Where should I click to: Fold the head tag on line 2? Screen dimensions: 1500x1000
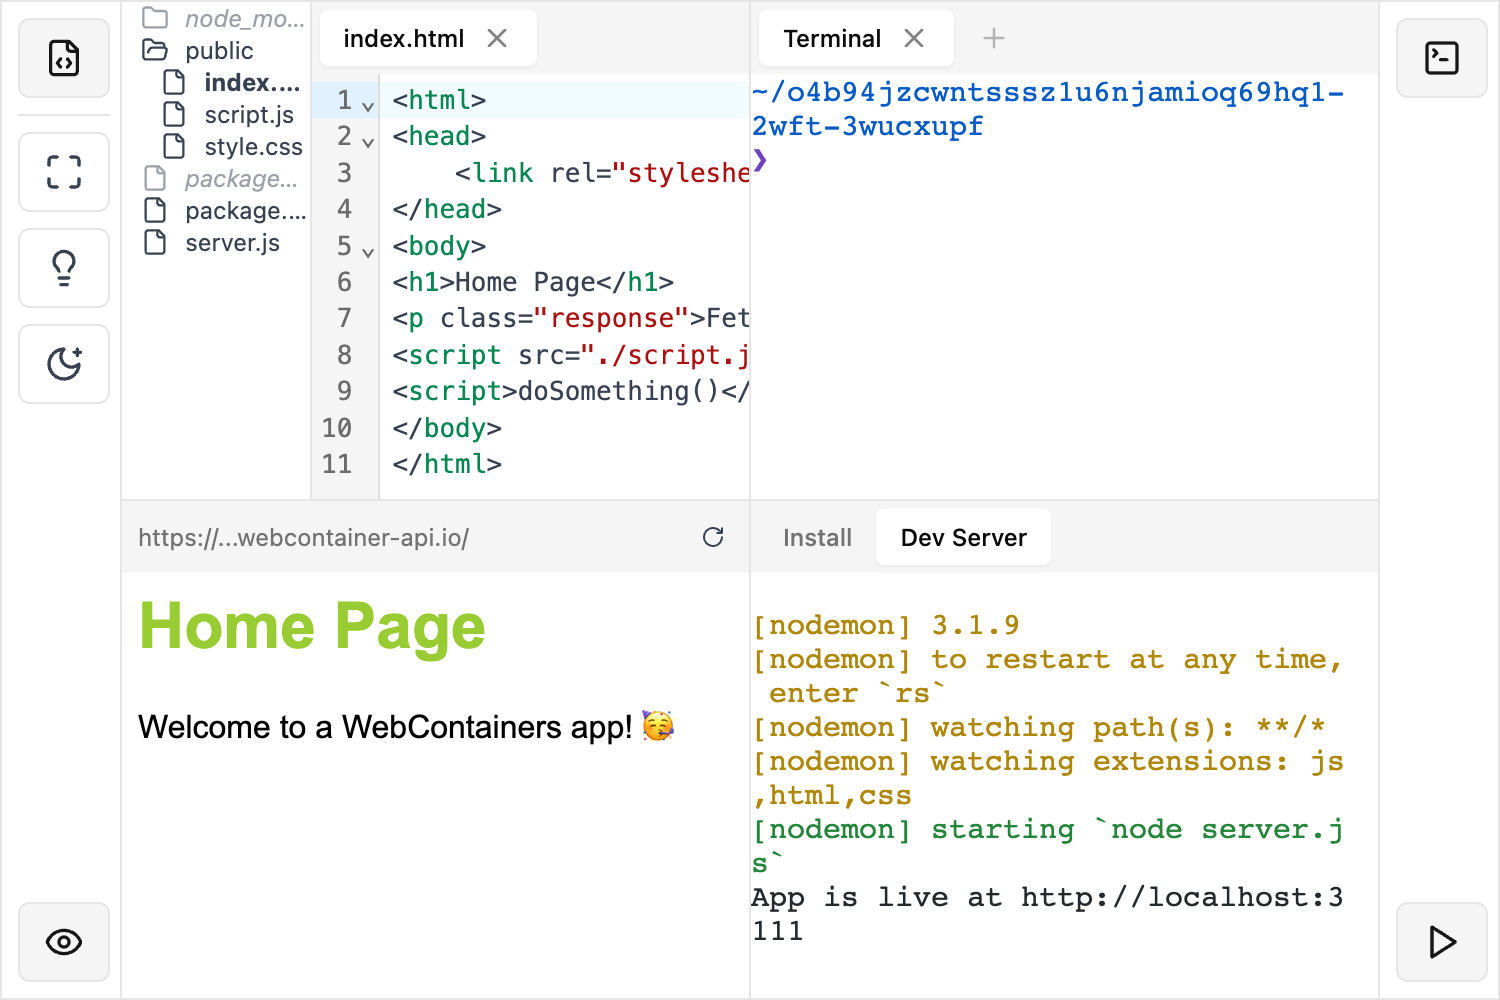click(x=368, y=142)
